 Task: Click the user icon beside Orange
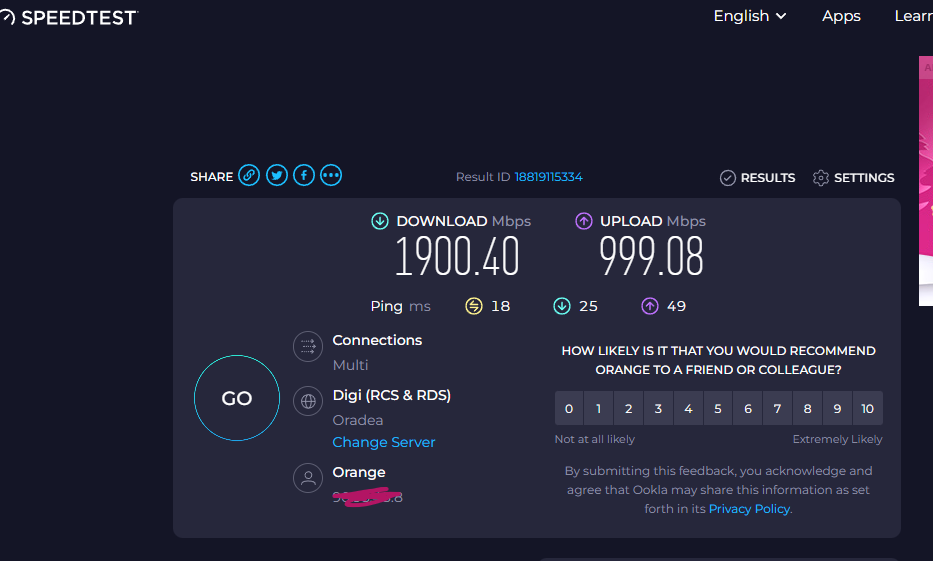coord(308,478)
